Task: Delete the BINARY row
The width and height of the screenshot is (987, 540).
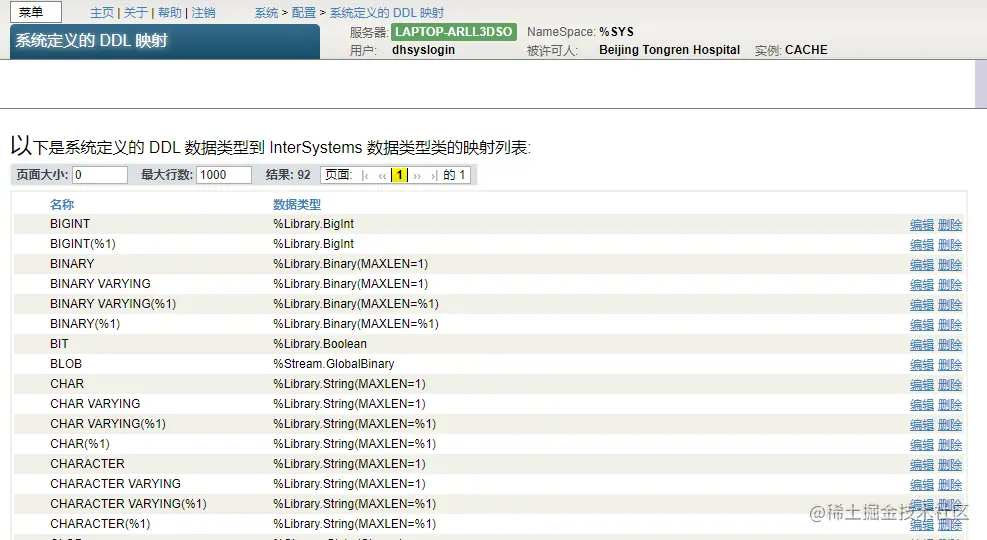Action: click(x=950, y=265)
